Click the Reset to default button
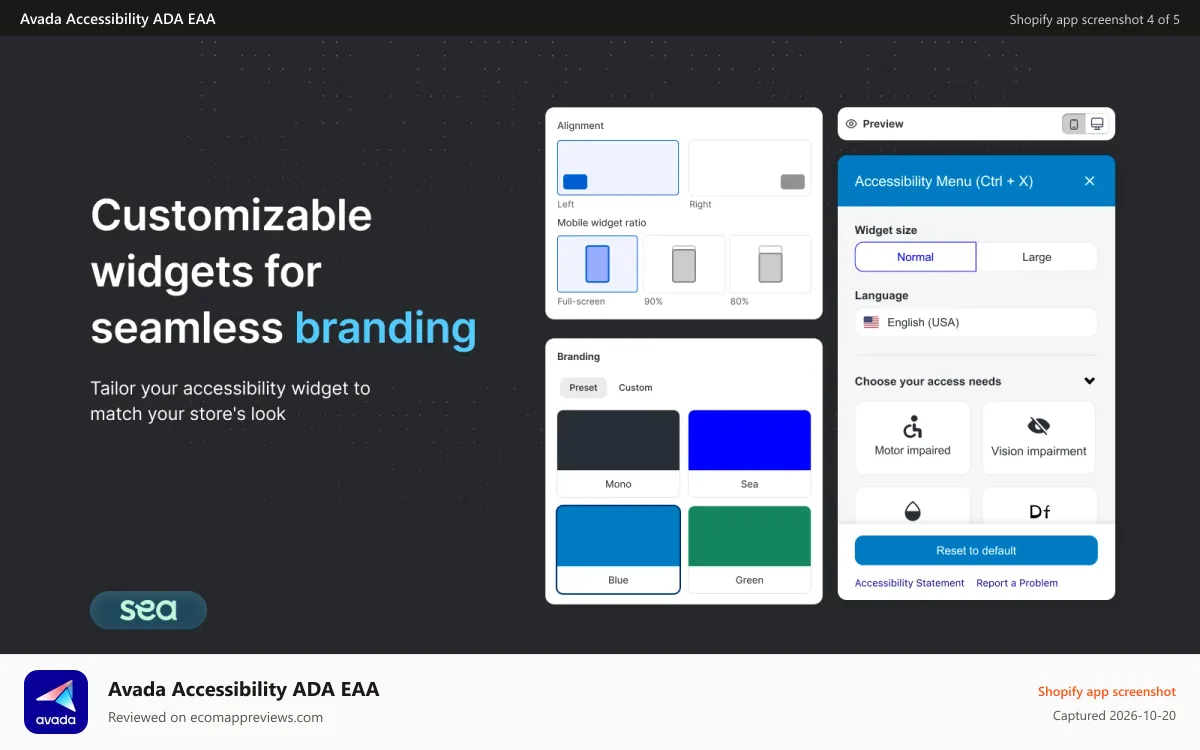 (976, 550)
